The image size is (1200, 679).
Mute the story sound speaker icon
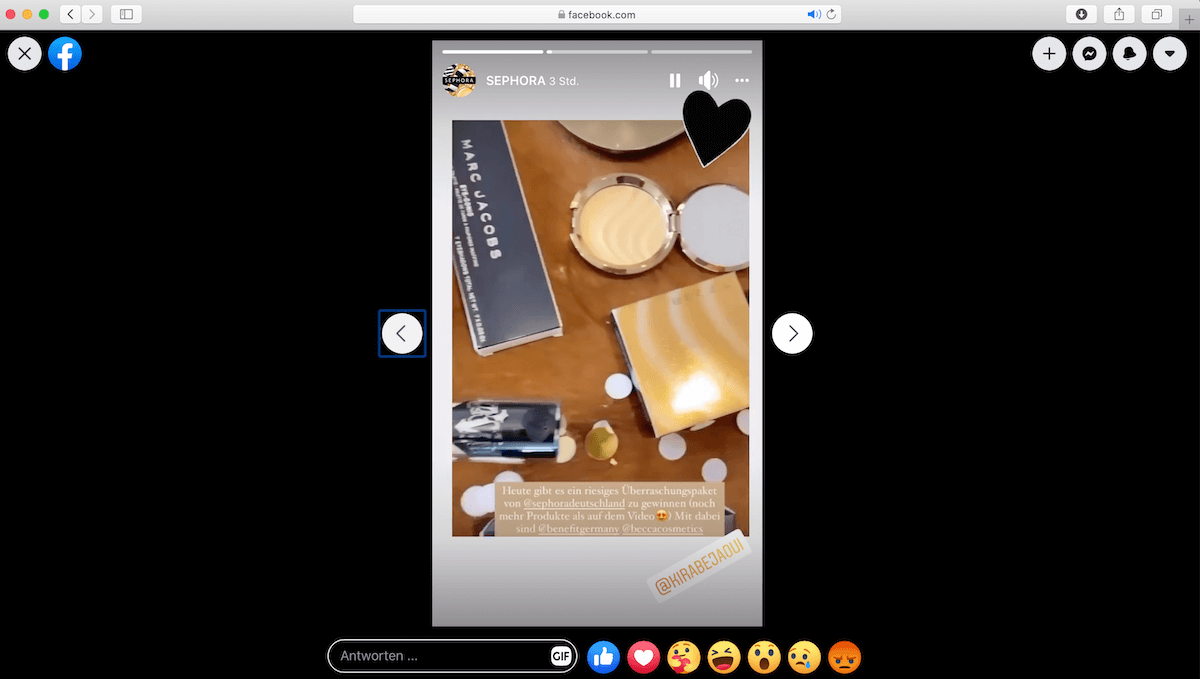[708, 80]
